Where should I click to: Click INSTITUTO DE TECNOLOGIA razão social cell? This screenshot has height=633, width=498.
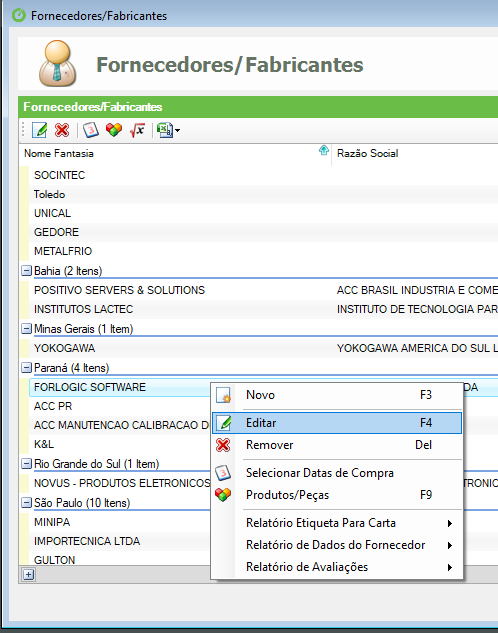(417, 309)
